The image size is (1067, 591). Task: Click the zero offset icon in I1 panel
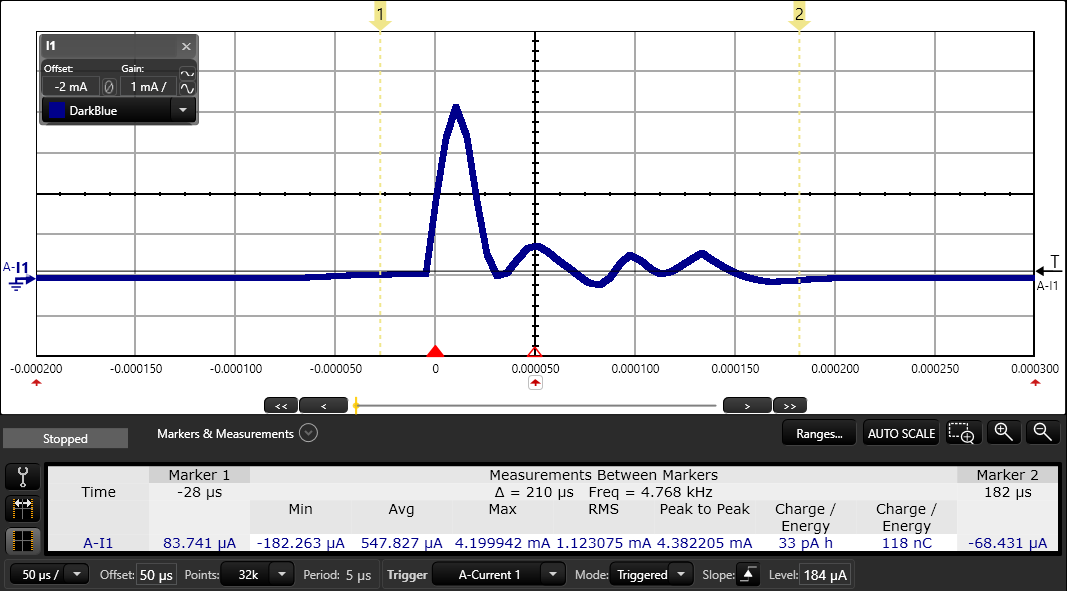coord(109,87)
